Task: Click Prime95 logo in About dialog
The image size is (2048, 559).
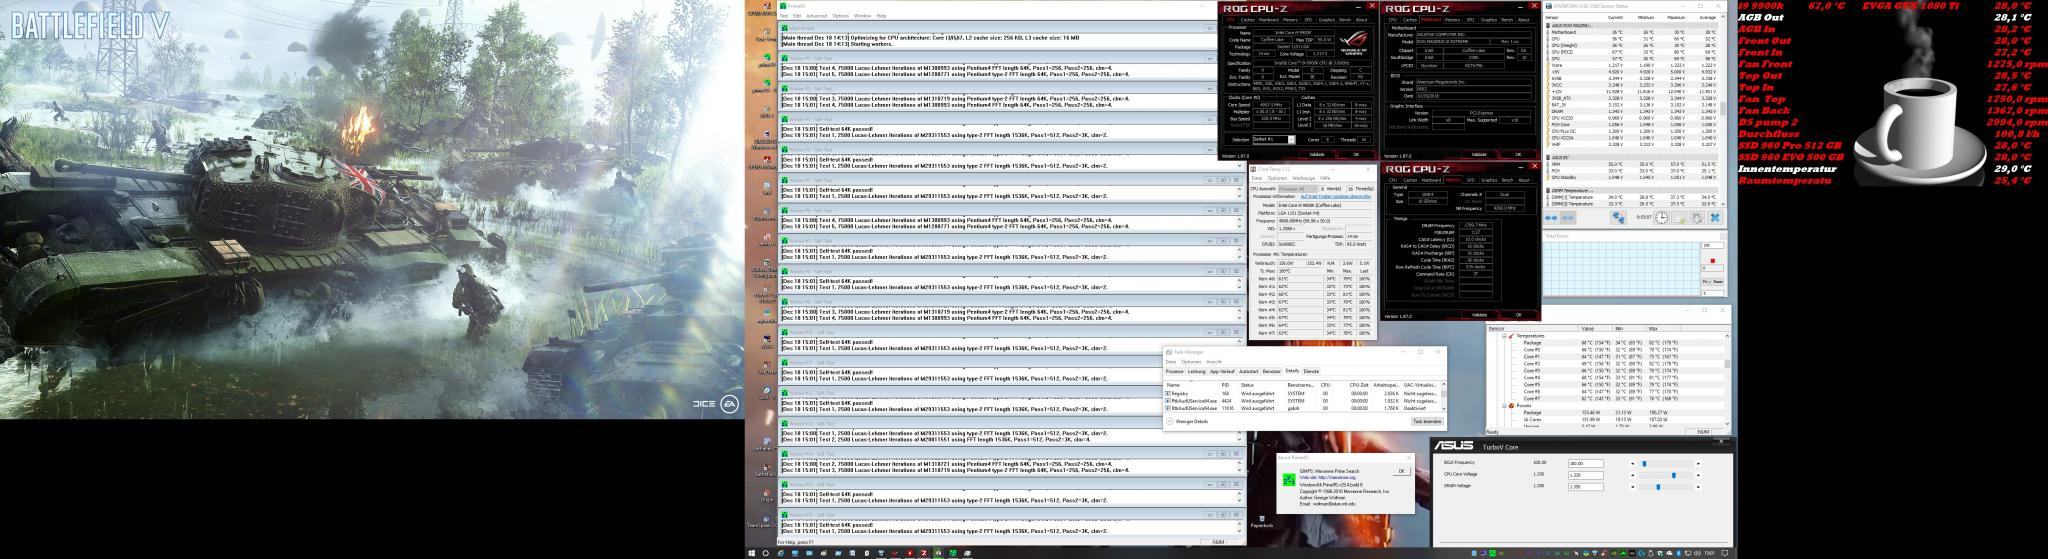Action: [x=1289, y=480]
